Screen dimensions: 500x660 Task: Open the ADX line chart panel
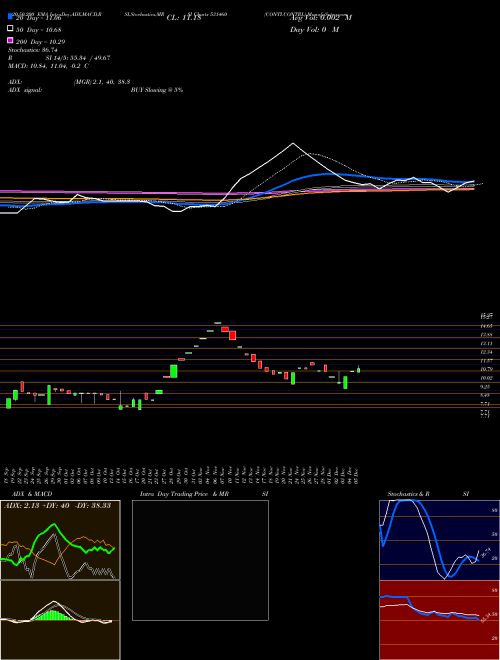[60, 540]
